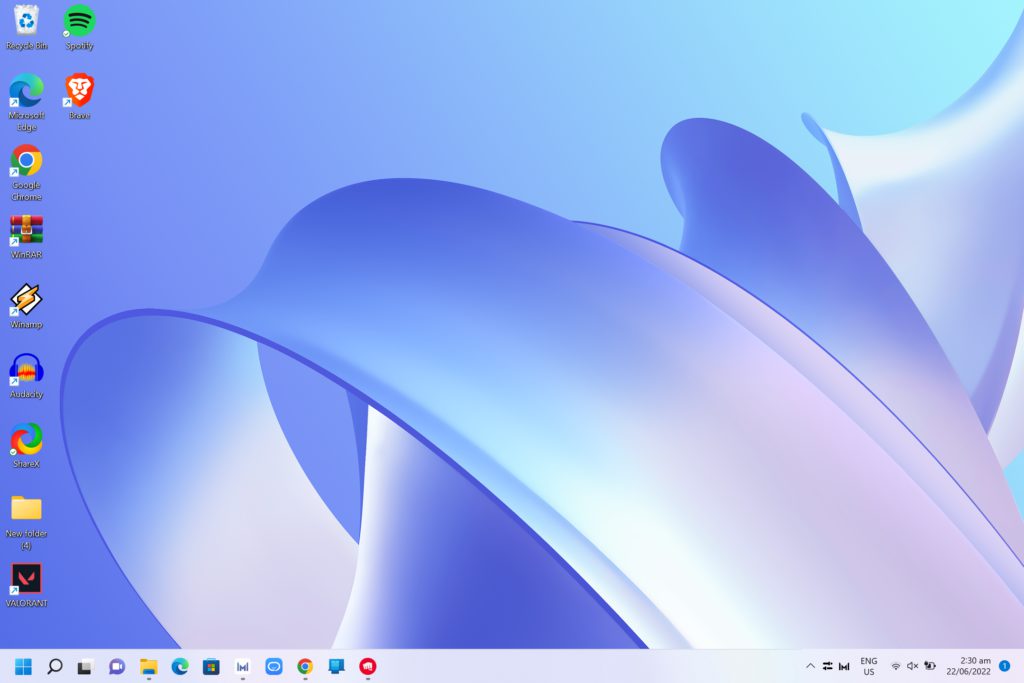Select the ShareX desktop shortcut
This screenshot has width=1024, height=683.
(x=26, y=446)
